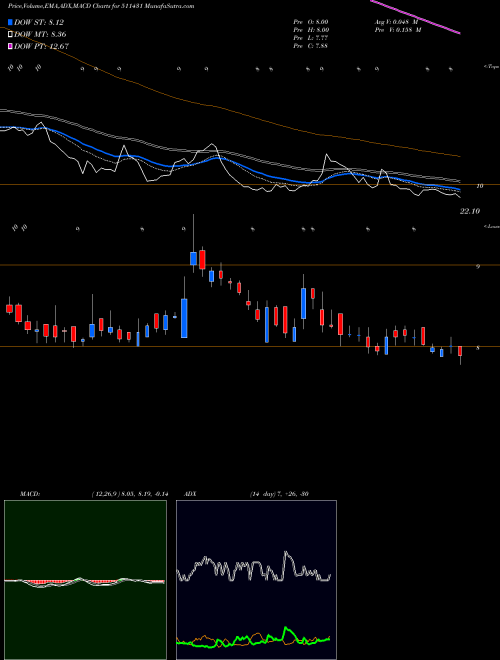The image size is (500, 660).
Task: Click the chart title mentioning MunafaSutra.com
Action: 101,6
